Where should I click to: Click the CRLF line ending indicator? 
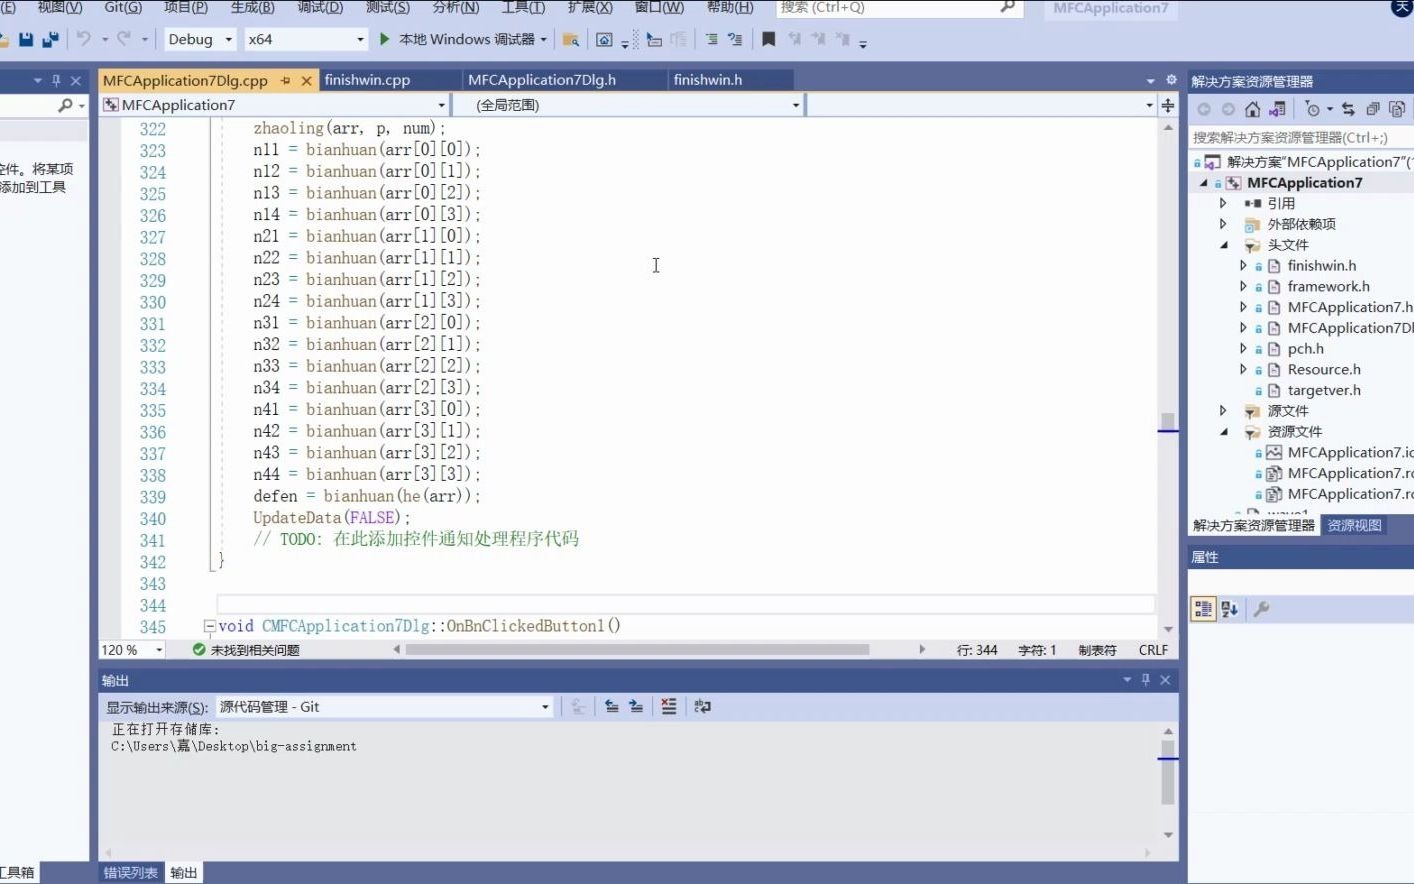1153,650
